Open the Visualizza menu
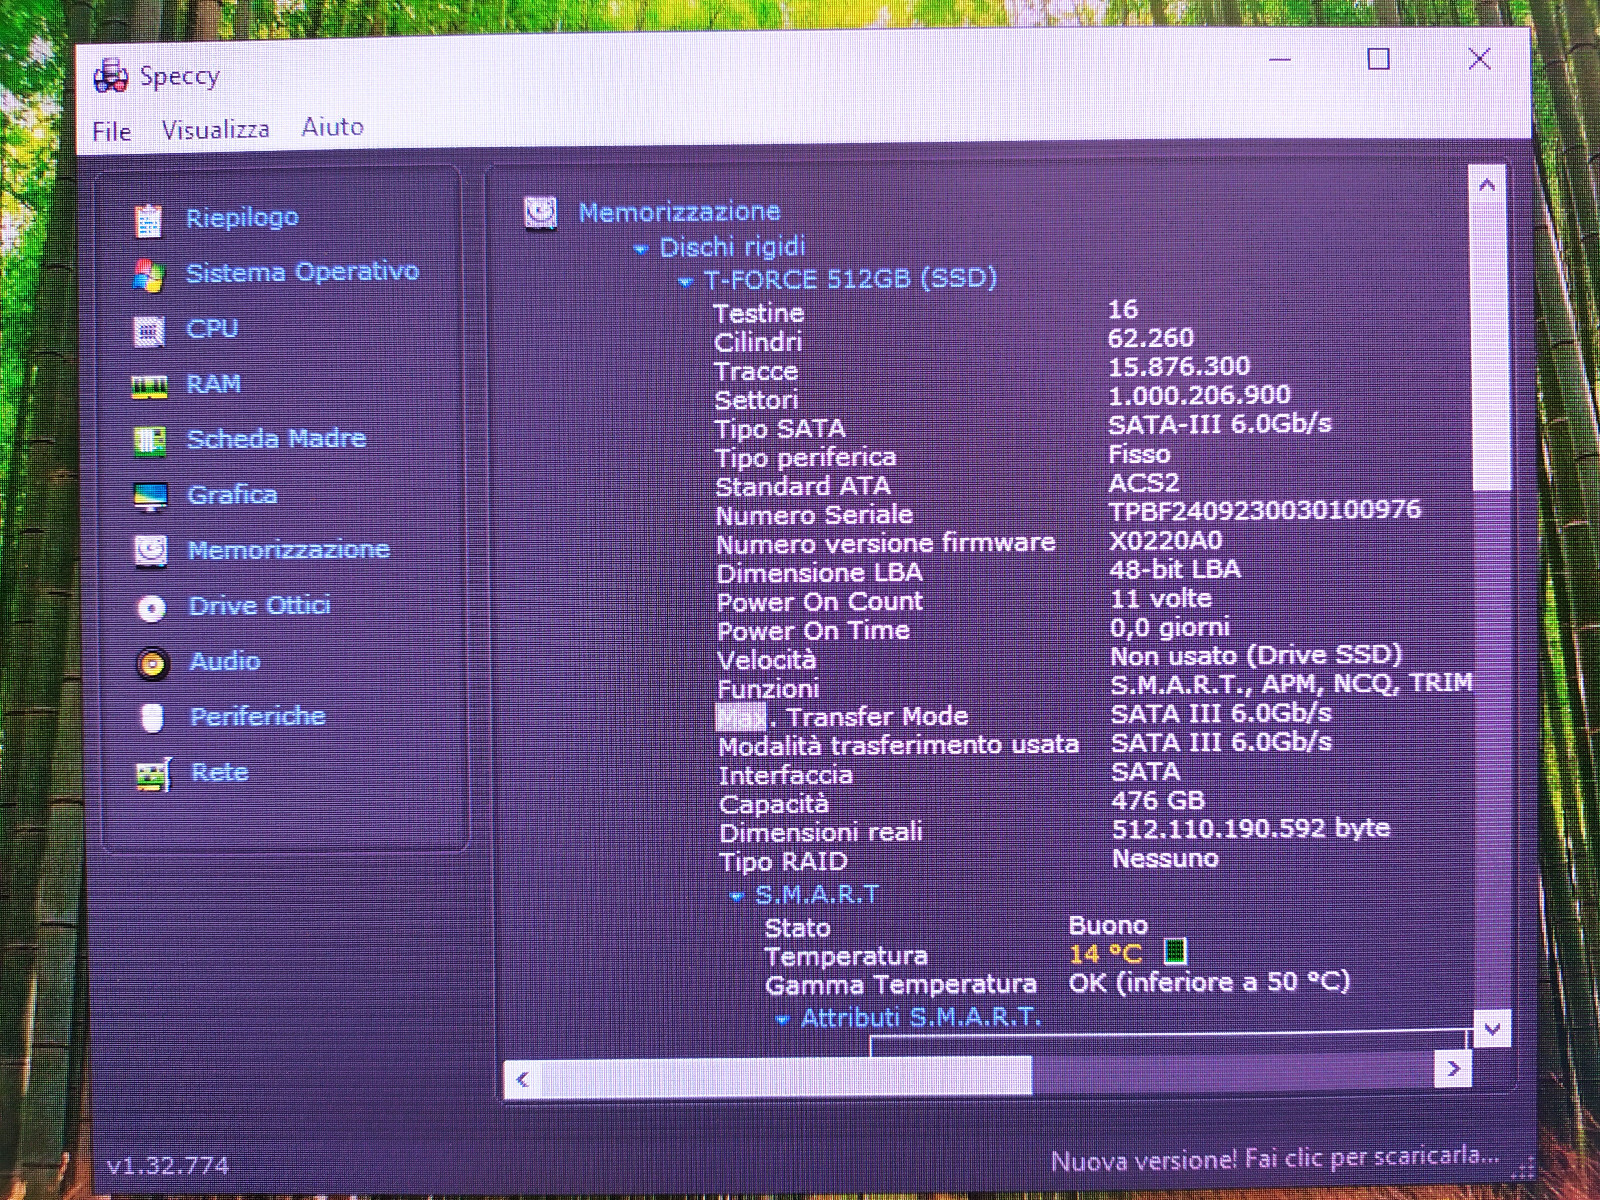Image resolution: width=1600 pixels, height=1200 pixels. click(x=215, y=130)
